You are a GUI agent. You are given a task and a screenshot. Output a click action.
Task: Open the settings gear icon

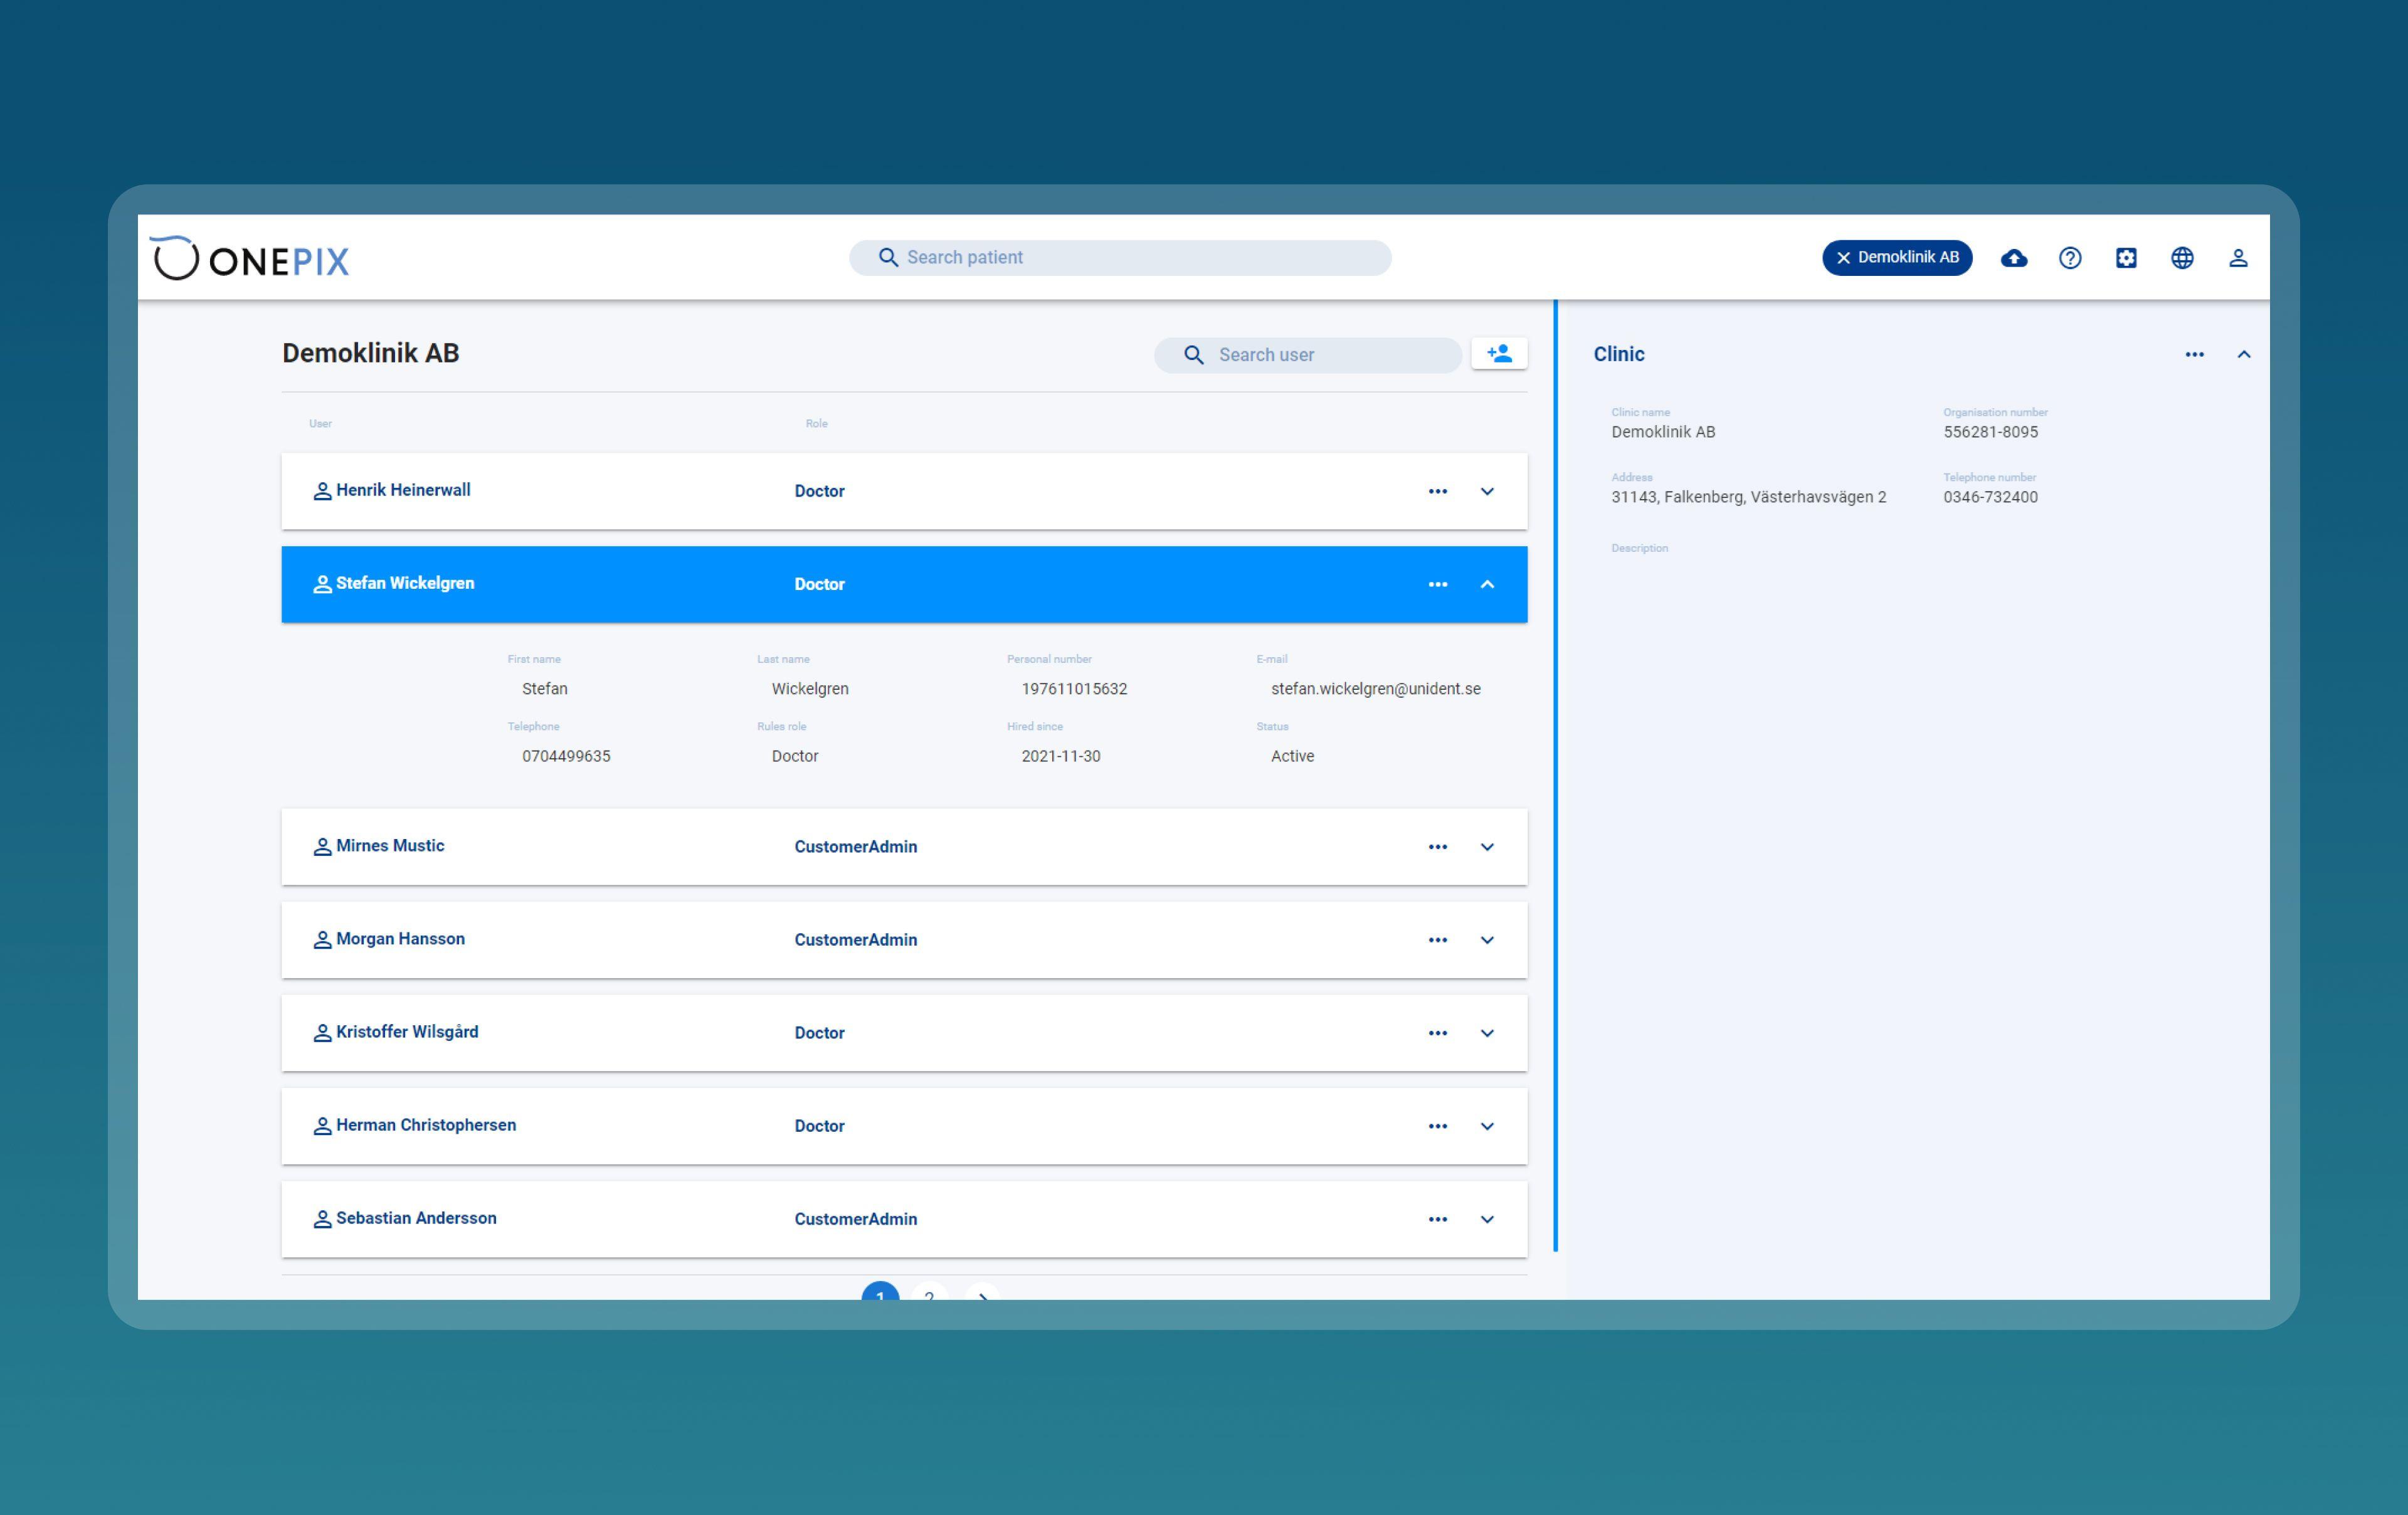[x=2126, y=258]
